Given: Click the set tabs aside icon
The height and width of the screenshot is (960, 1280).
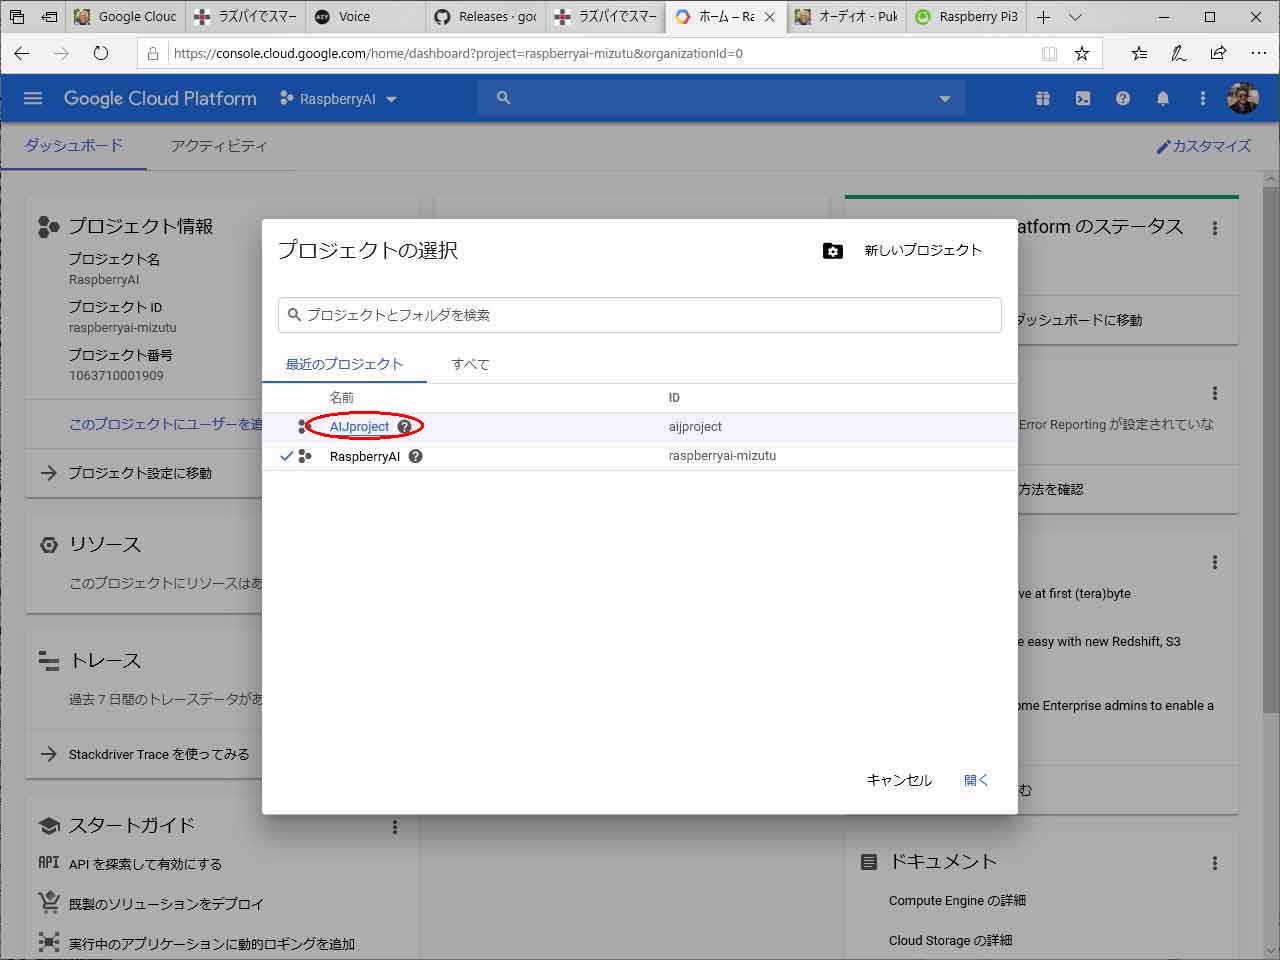Looking at the screenshot, I should [49, 17].
